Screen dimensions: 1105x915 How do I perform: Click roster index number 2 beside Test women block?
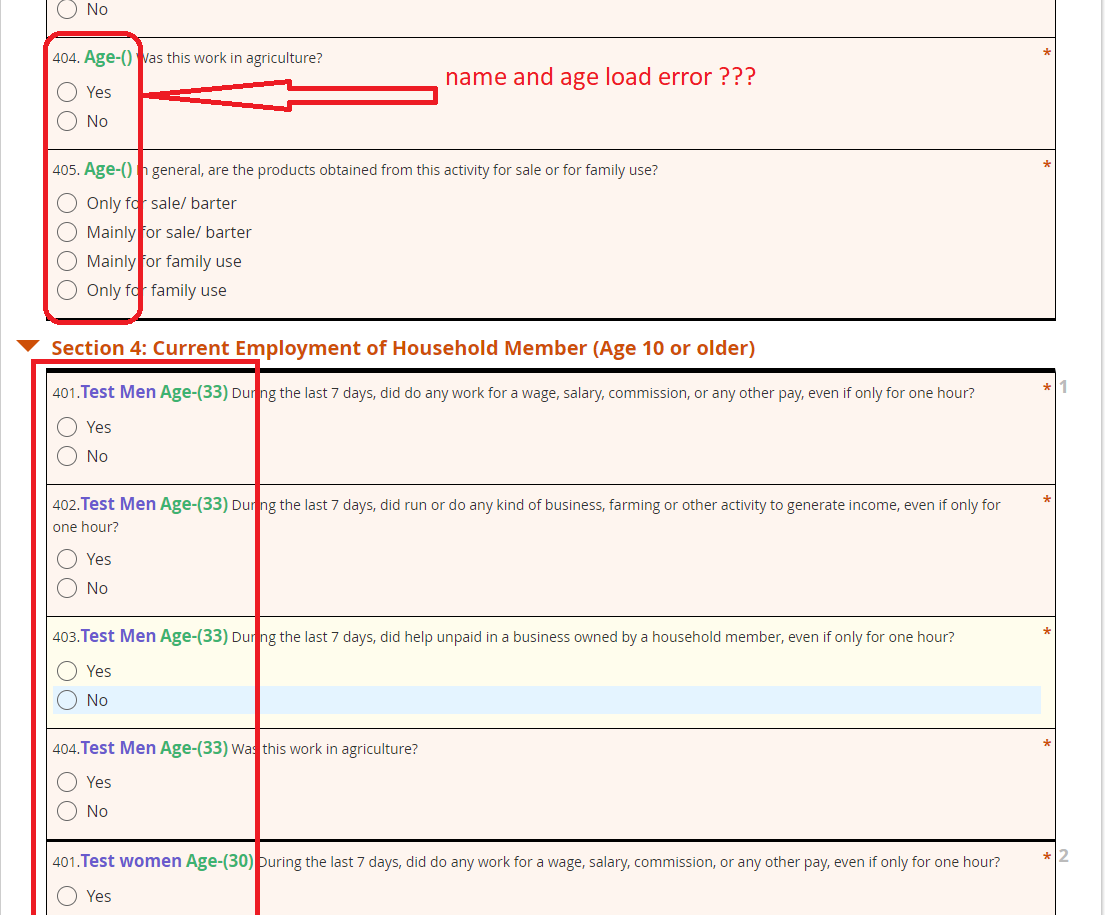point(1062,855)
